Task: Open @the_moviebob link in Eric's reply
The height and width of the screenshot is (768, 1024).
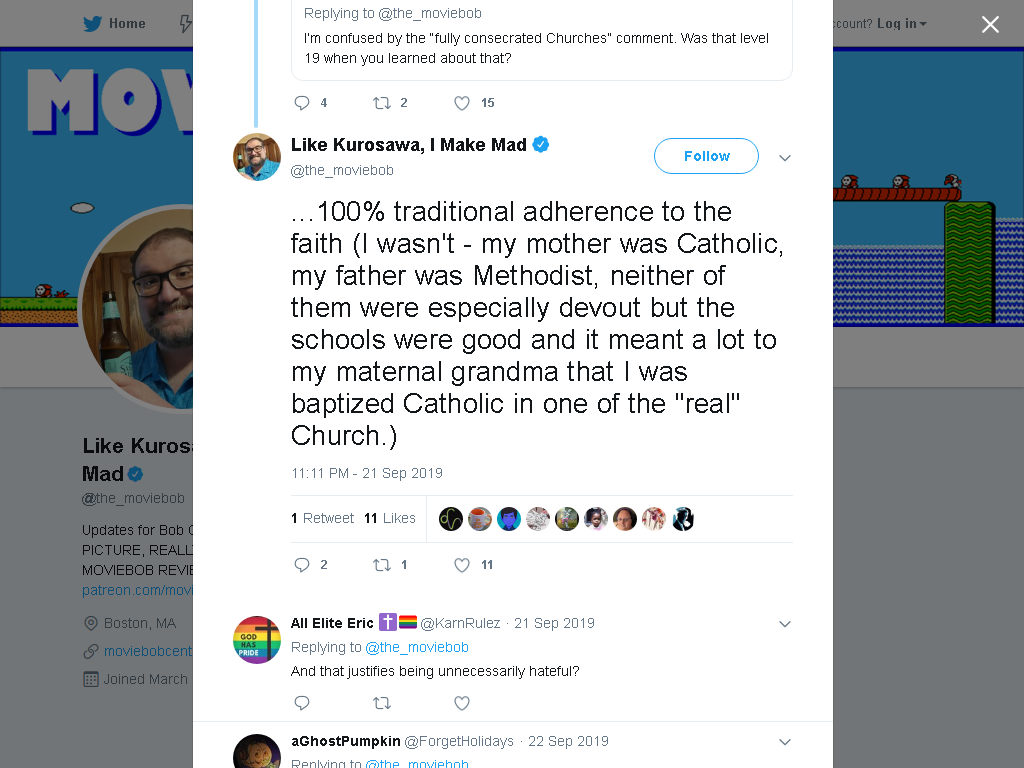Action: pyautogui.click(x=417, y=647)
